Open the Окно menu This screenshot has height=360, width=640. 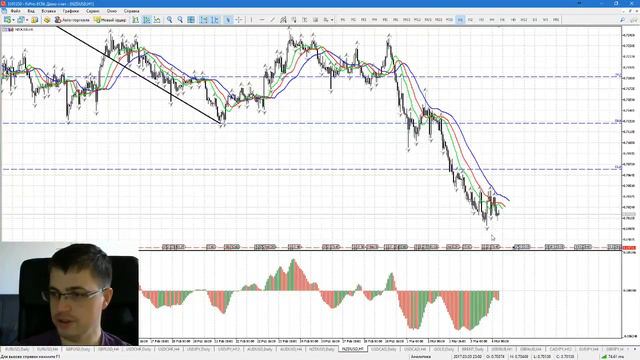111,11
